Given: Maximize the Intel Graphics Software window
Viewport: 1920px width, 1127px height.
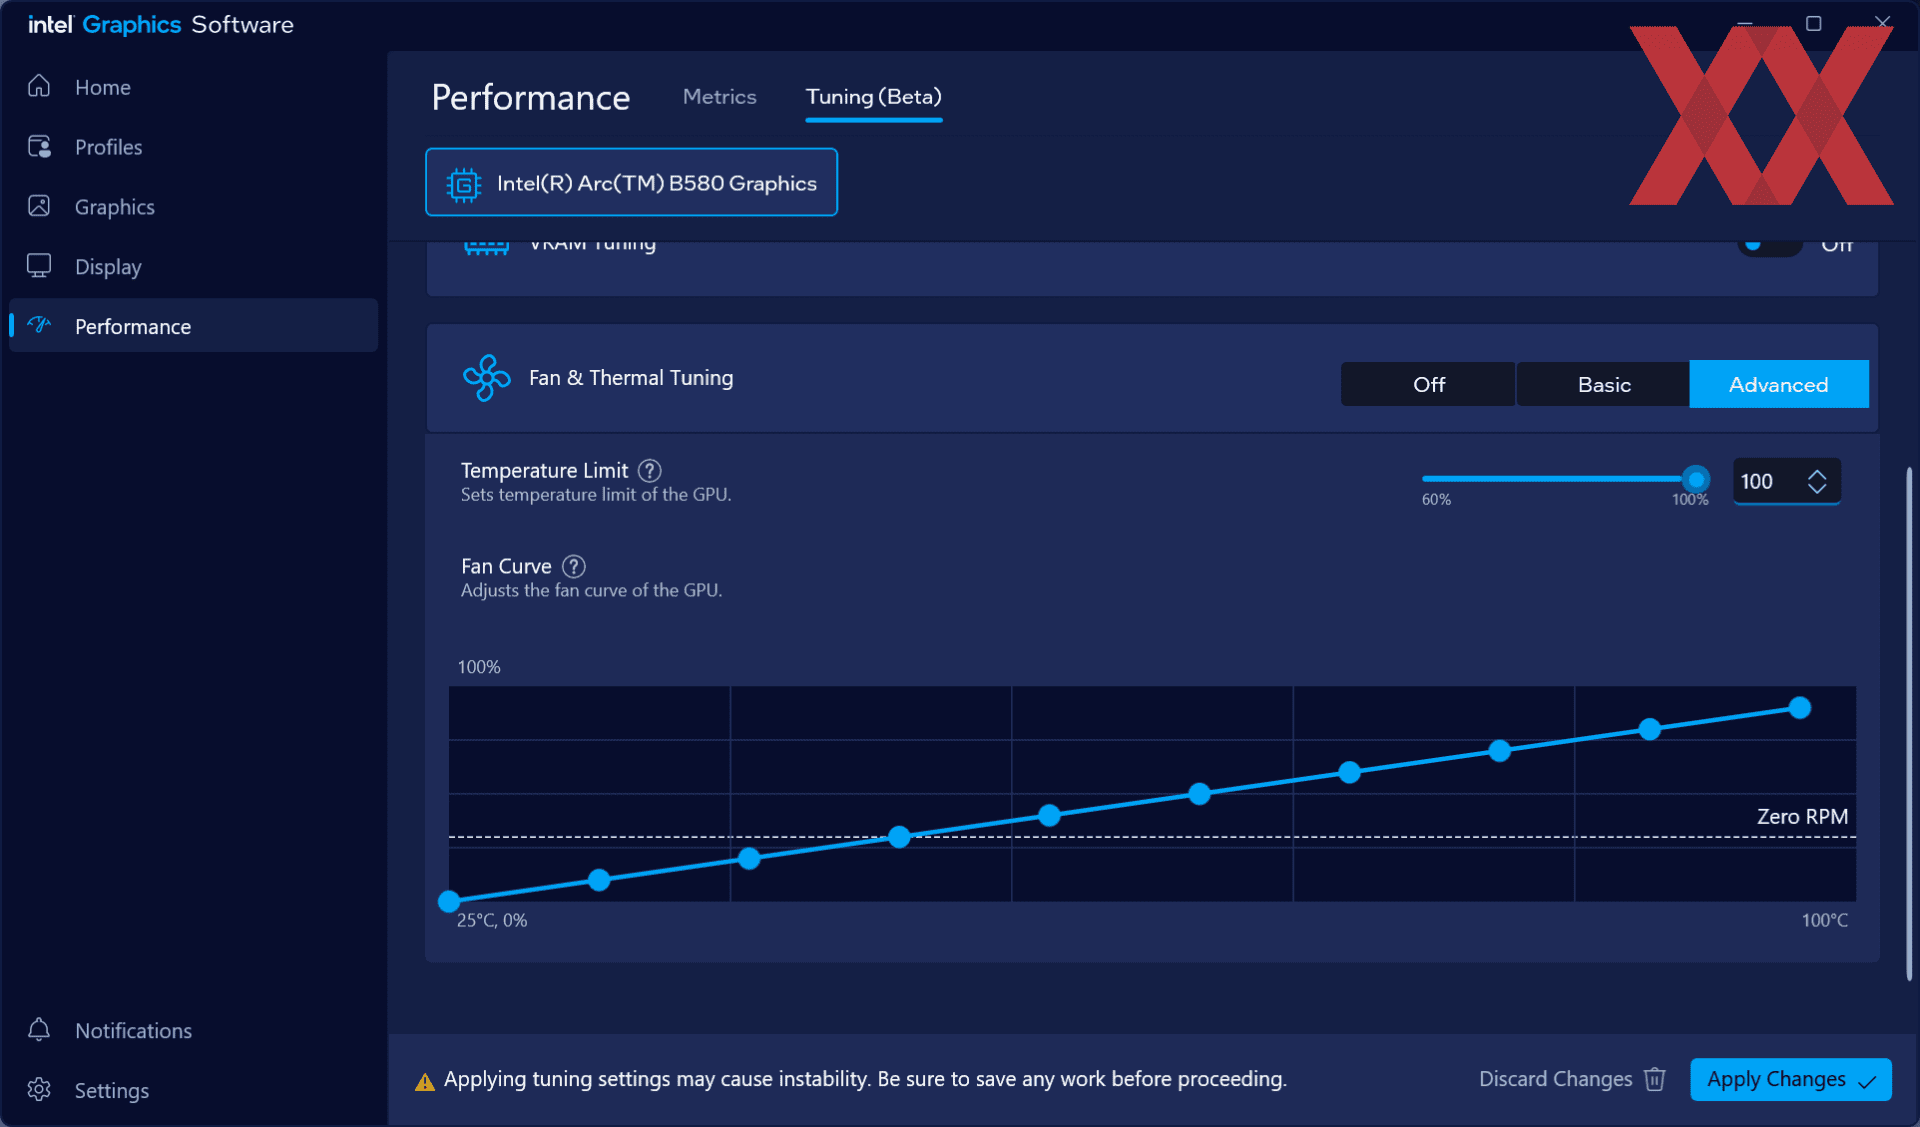Looking at the screenshot, I should (x=1814, y=23).
